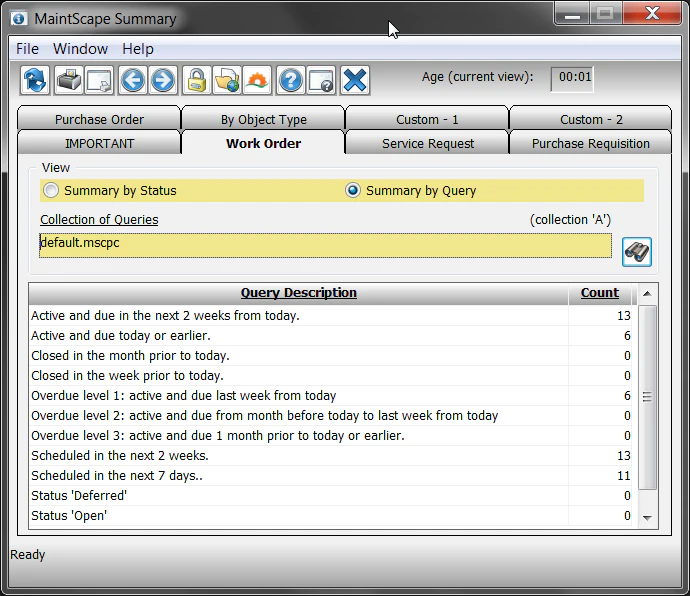
Task: Click the default.mscpc collection input field
Action: pyautogui.click(x=325, y=246)
